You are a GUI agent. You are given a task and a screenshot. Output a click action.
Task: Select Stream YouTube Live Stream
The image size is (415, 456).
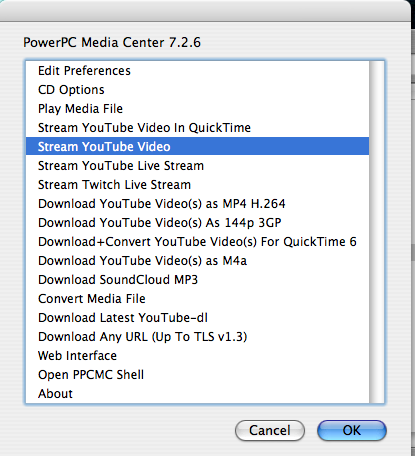pos(197,166)
